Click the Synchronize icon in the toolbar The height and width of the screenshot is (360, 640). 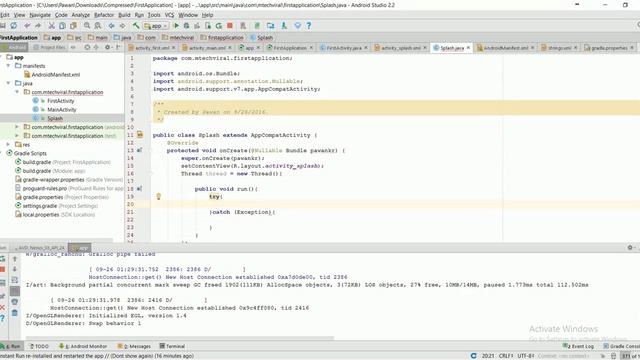click(x=13, y=26)
